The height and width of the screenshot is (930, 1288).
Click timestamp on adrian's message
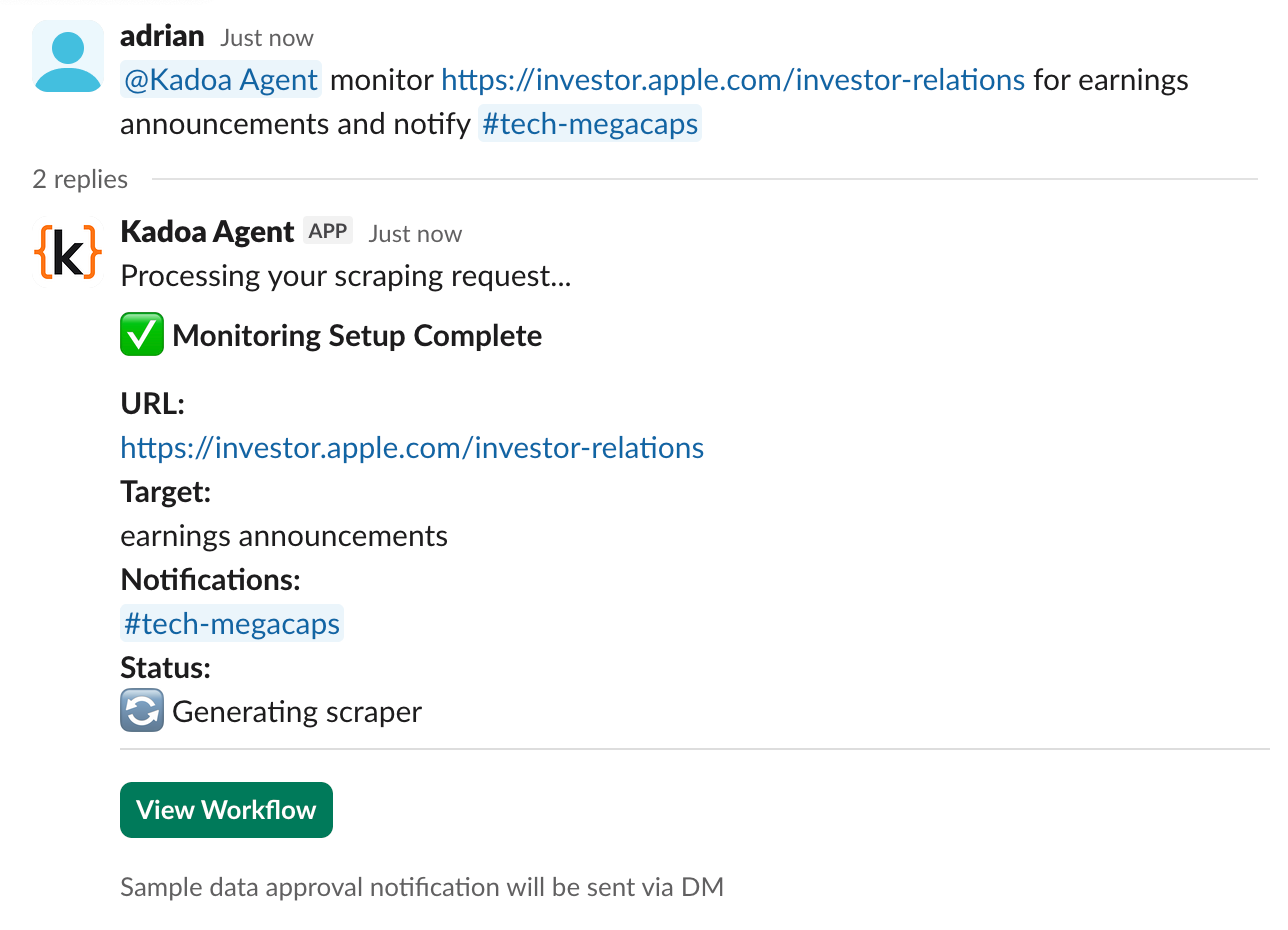(x=267, y=38)
